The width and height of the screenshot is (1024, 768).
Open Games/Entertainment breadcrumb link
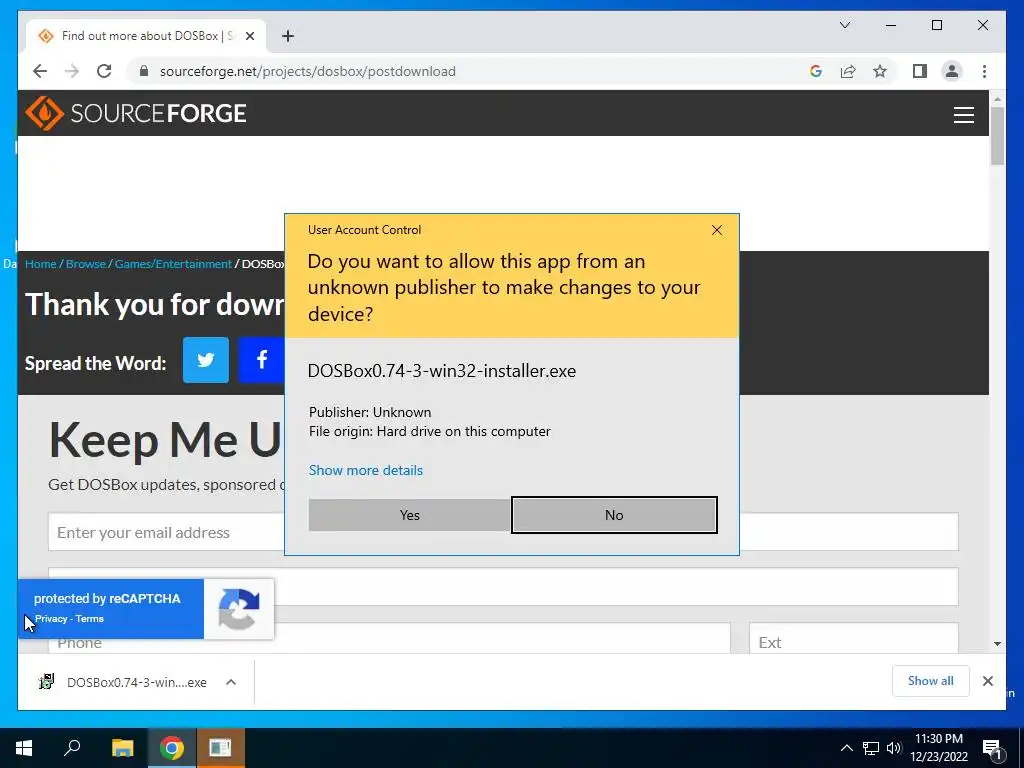point(173,264)
